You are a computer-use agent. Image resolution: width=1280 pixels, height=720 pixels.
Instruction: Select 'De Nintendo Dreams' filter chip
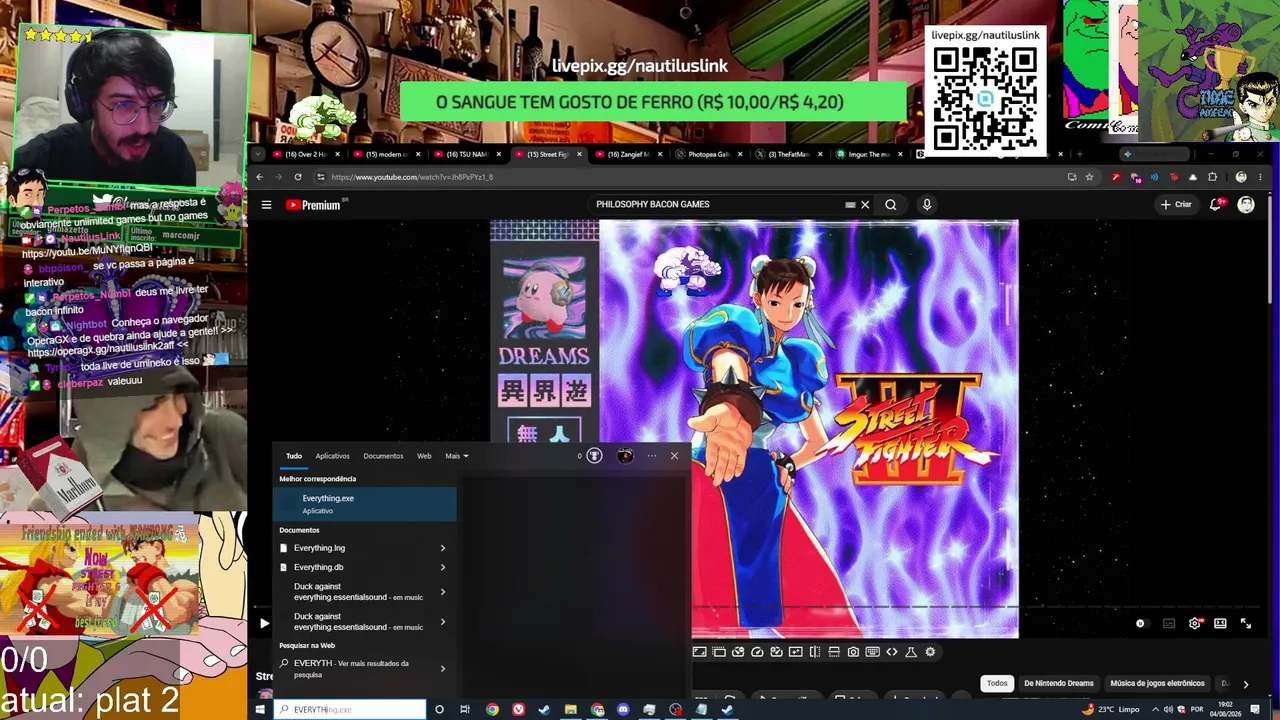coord(1059,684)
